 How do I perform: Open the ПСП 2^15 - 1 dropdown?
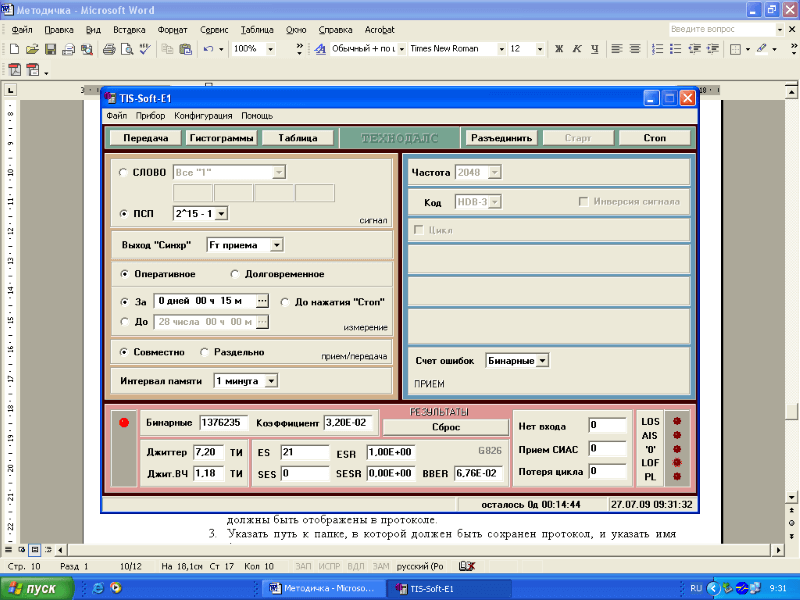(x=221, y=214)
